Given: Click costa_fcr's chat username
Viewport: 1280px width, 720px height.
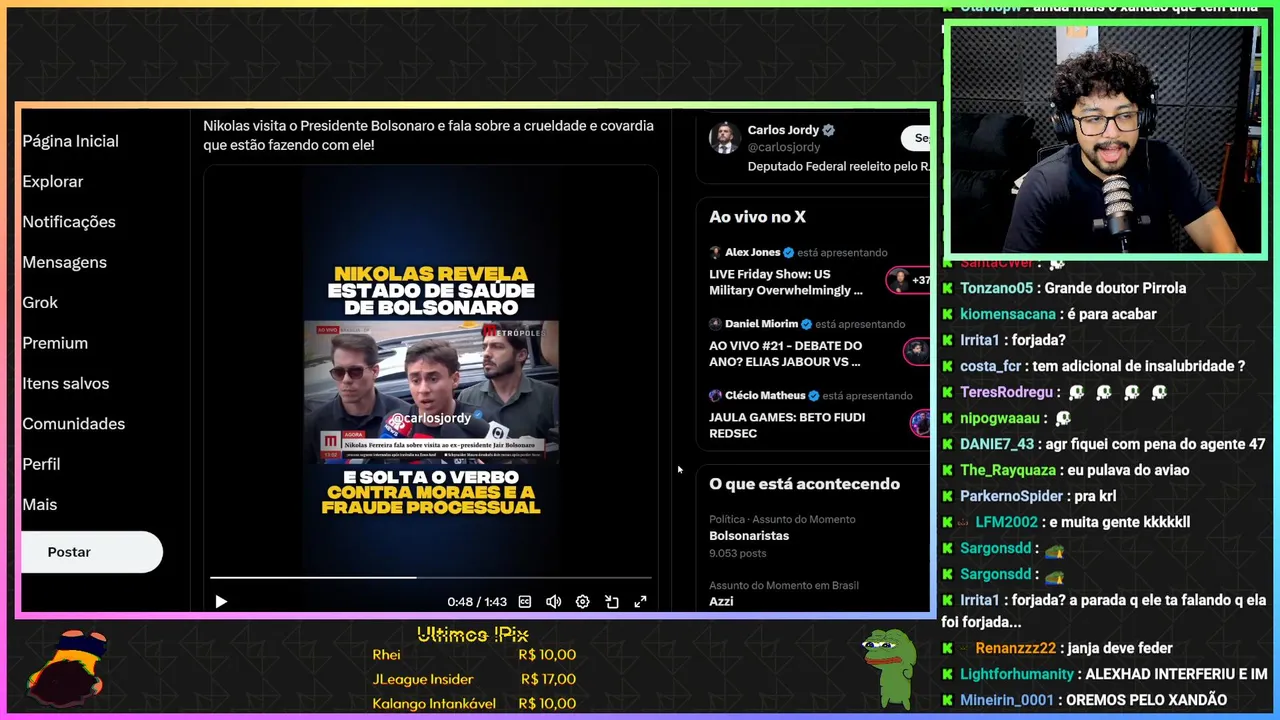Looking at the screenshot, I should click(x=990, y=366).
